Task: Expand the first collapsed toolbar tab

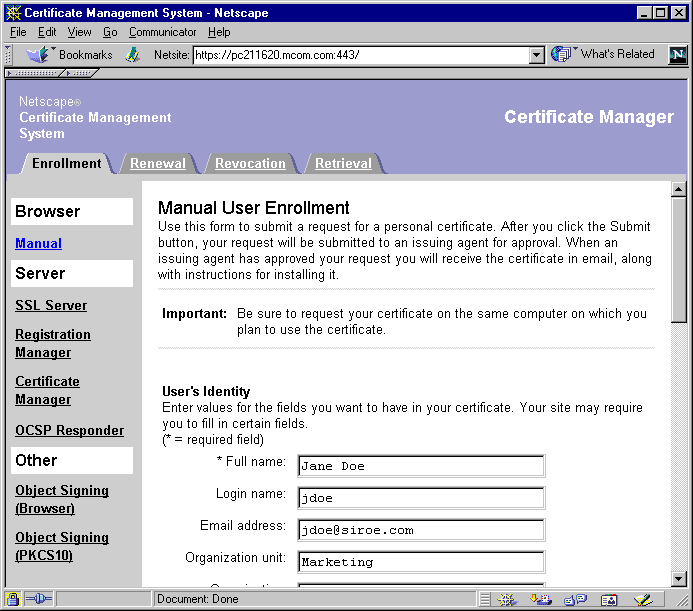Action: (34, 73)
